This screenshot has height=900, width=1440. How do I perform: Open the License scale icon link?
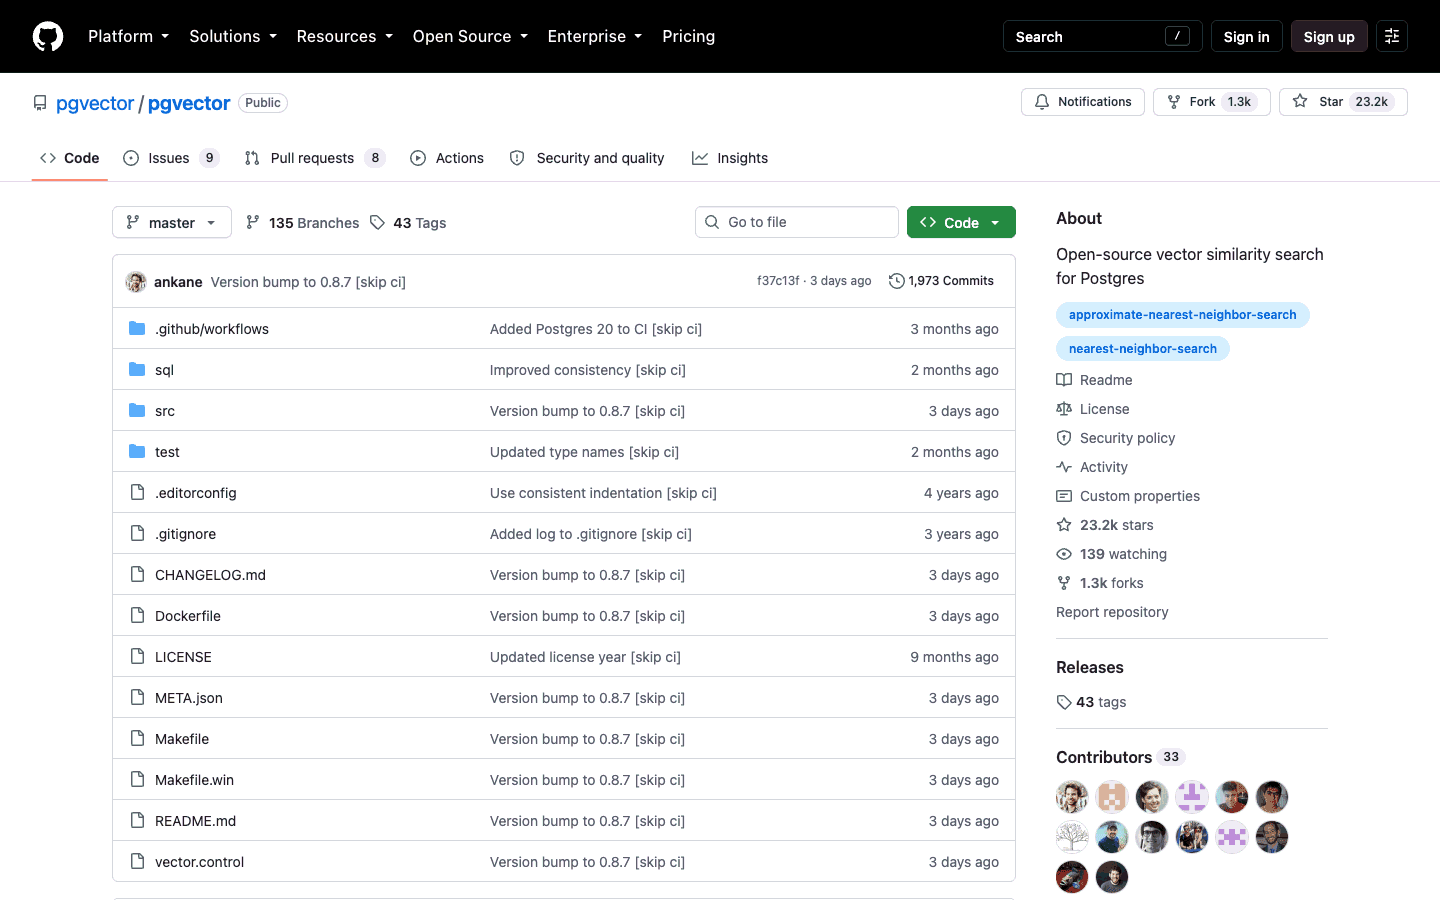[1093, 409]
